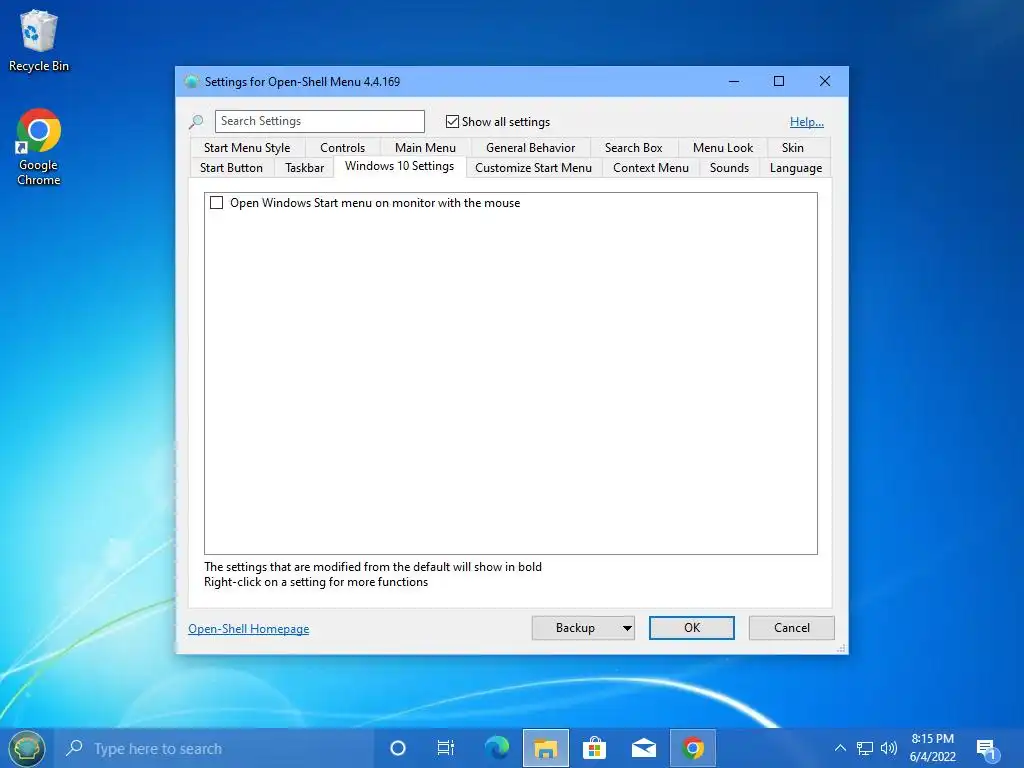
Task: Minimize the Open-Shell settings window
Action: 734,82
